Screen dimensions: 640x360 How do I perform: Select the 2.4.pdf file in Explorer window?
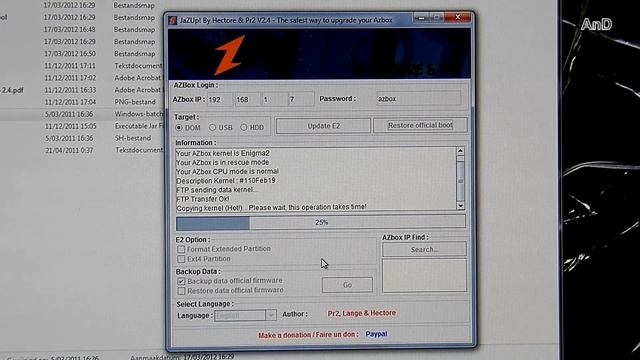[12, 90]
